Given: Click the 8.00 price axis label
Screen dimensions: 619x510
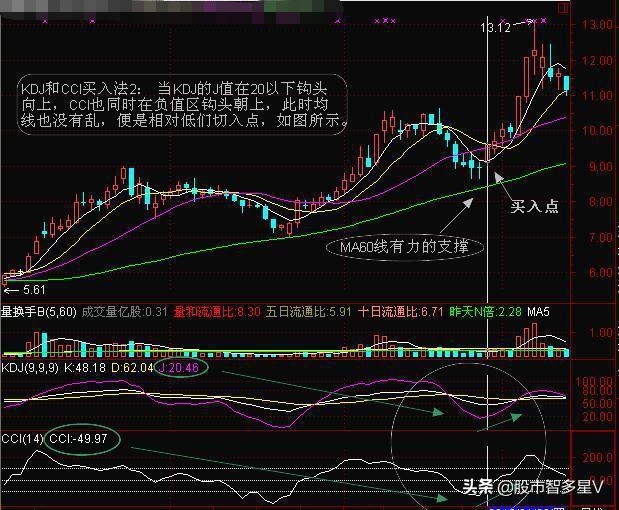Looking at the screenshot, I should coord(600,201).
